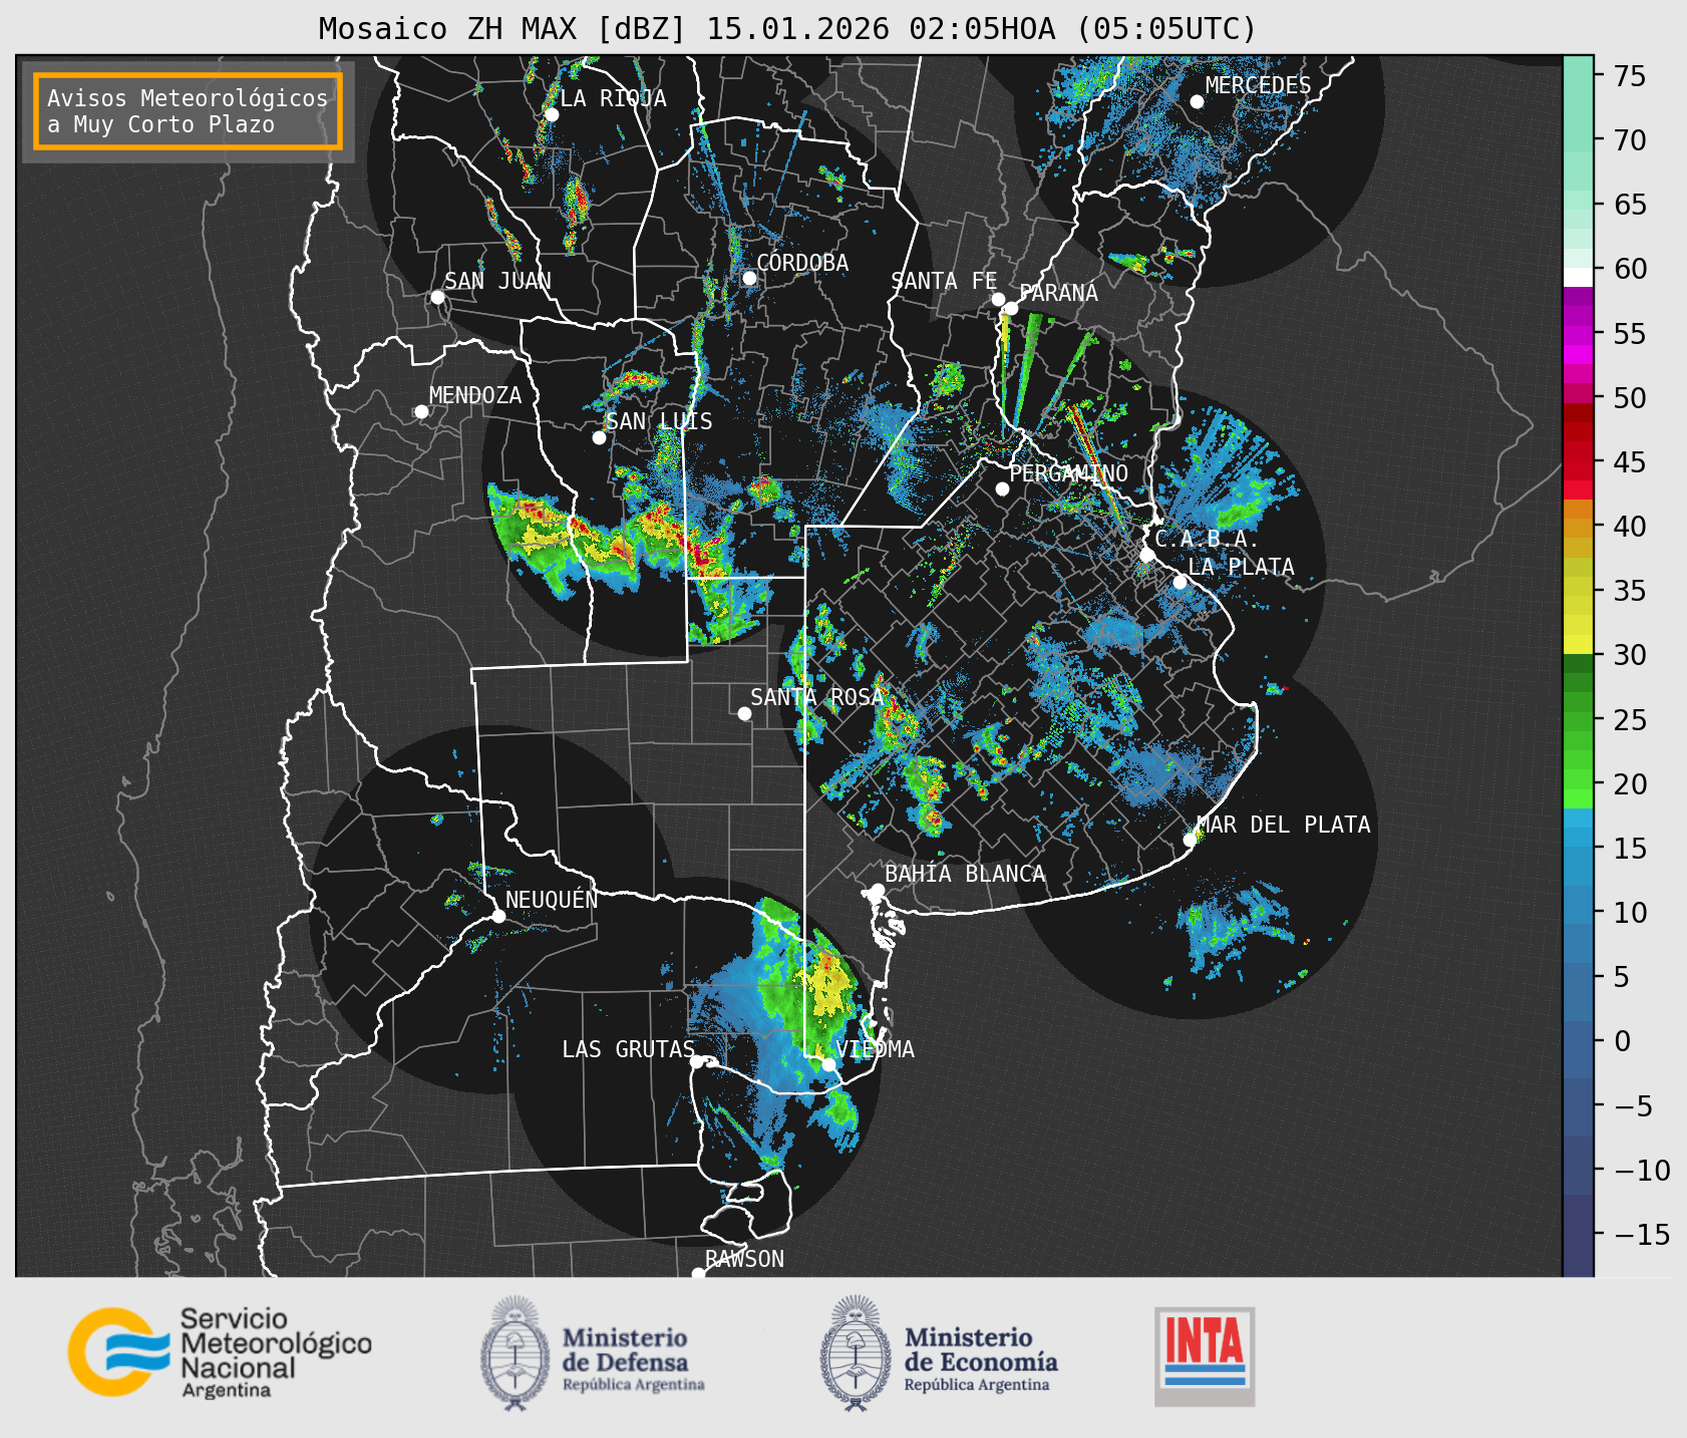Click the 'República Argentina' text under Ministerio de Defensa
This screenshot has width=1687, height=1438.
[634, 1385]
